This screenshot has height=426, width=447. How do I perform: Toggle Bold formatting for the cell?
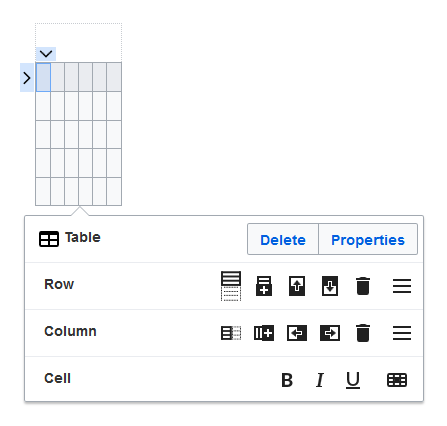(x=287, y=380)
